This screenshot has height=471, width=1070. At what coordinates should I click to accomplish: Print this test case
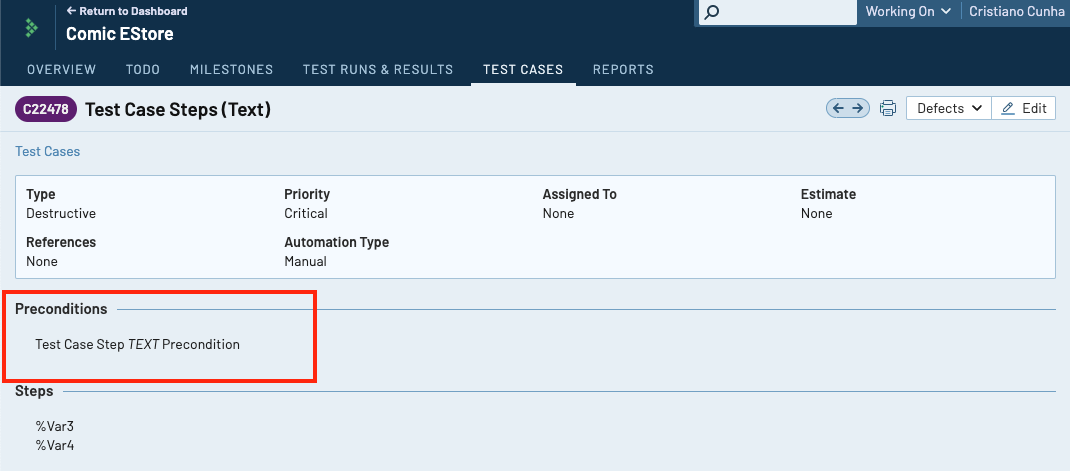point(887,108)
